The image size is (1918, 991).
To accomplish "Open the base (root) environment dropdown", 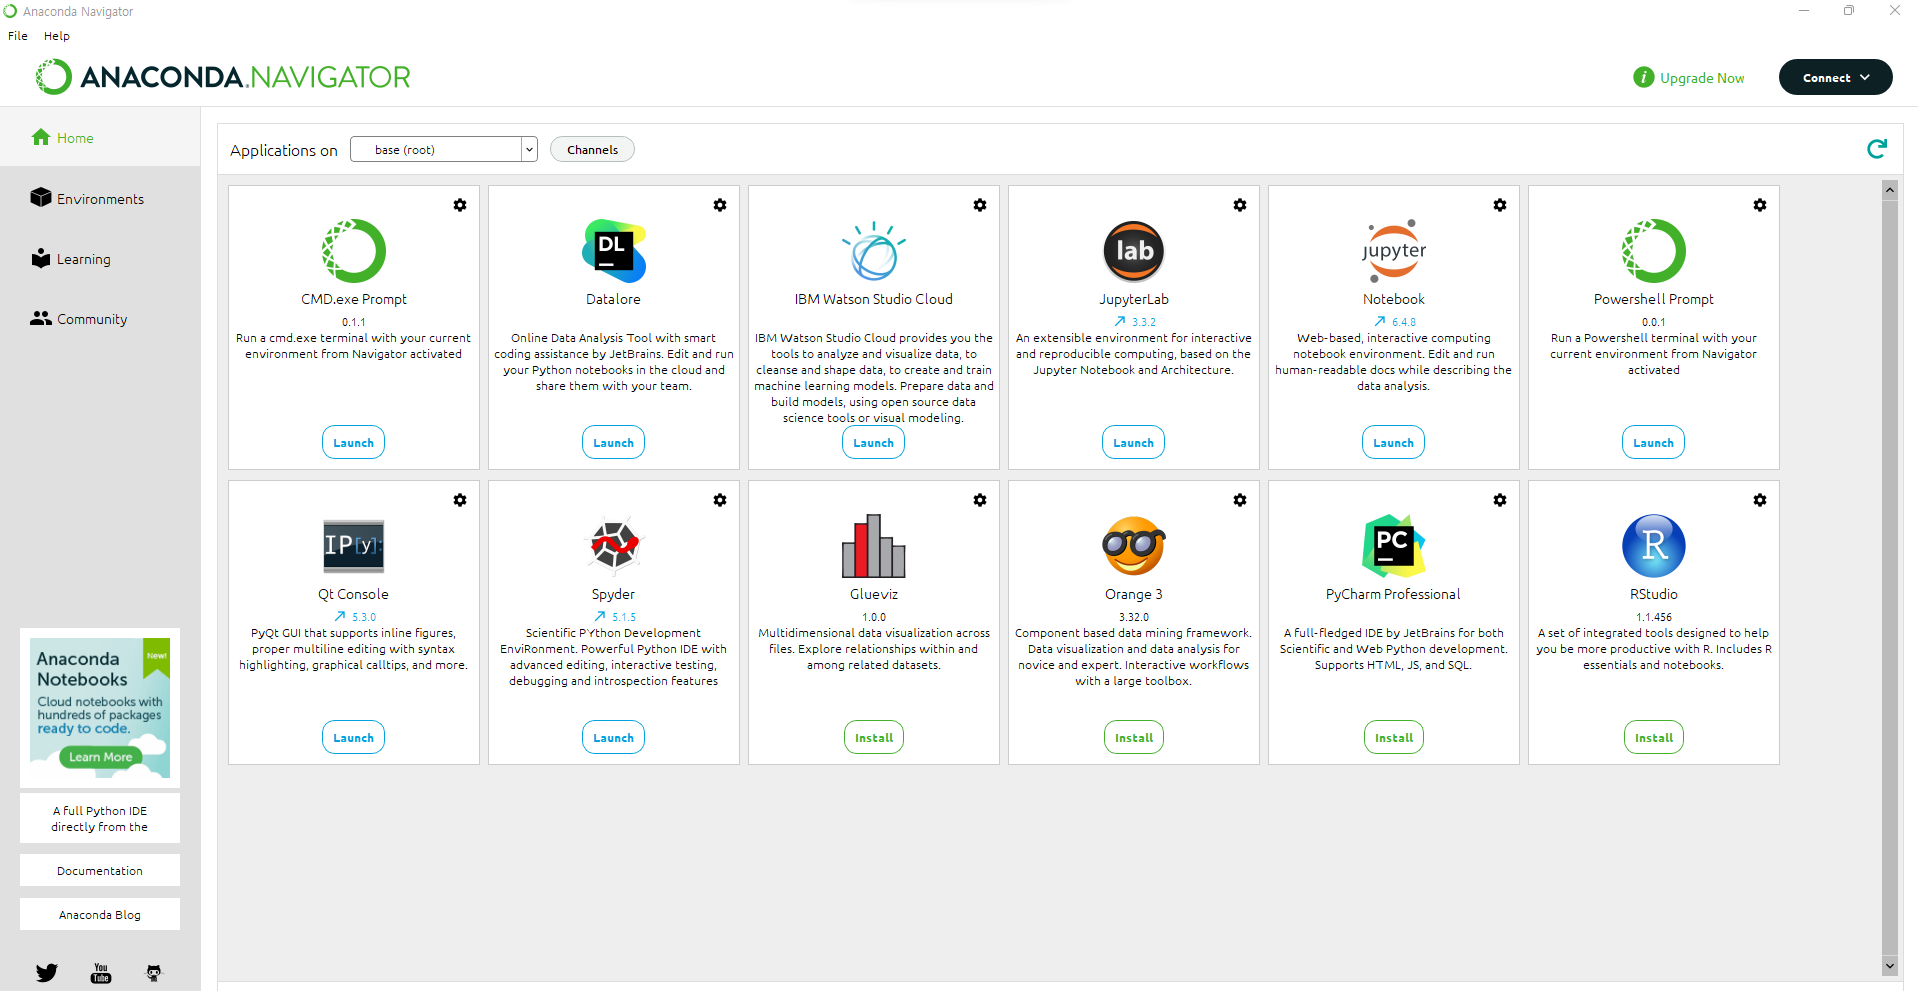I will coord(444,150).
